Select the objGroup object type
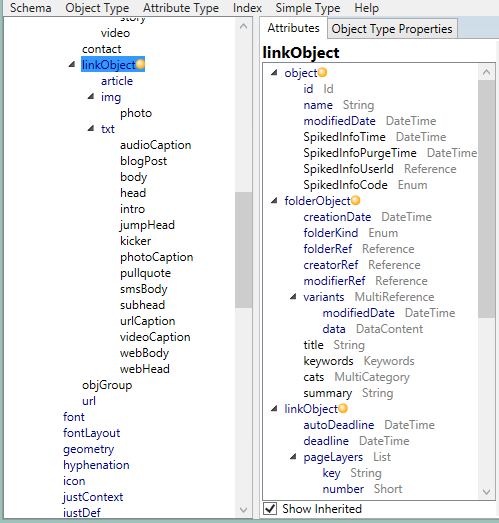499x523 pixels. click(107, 385)
